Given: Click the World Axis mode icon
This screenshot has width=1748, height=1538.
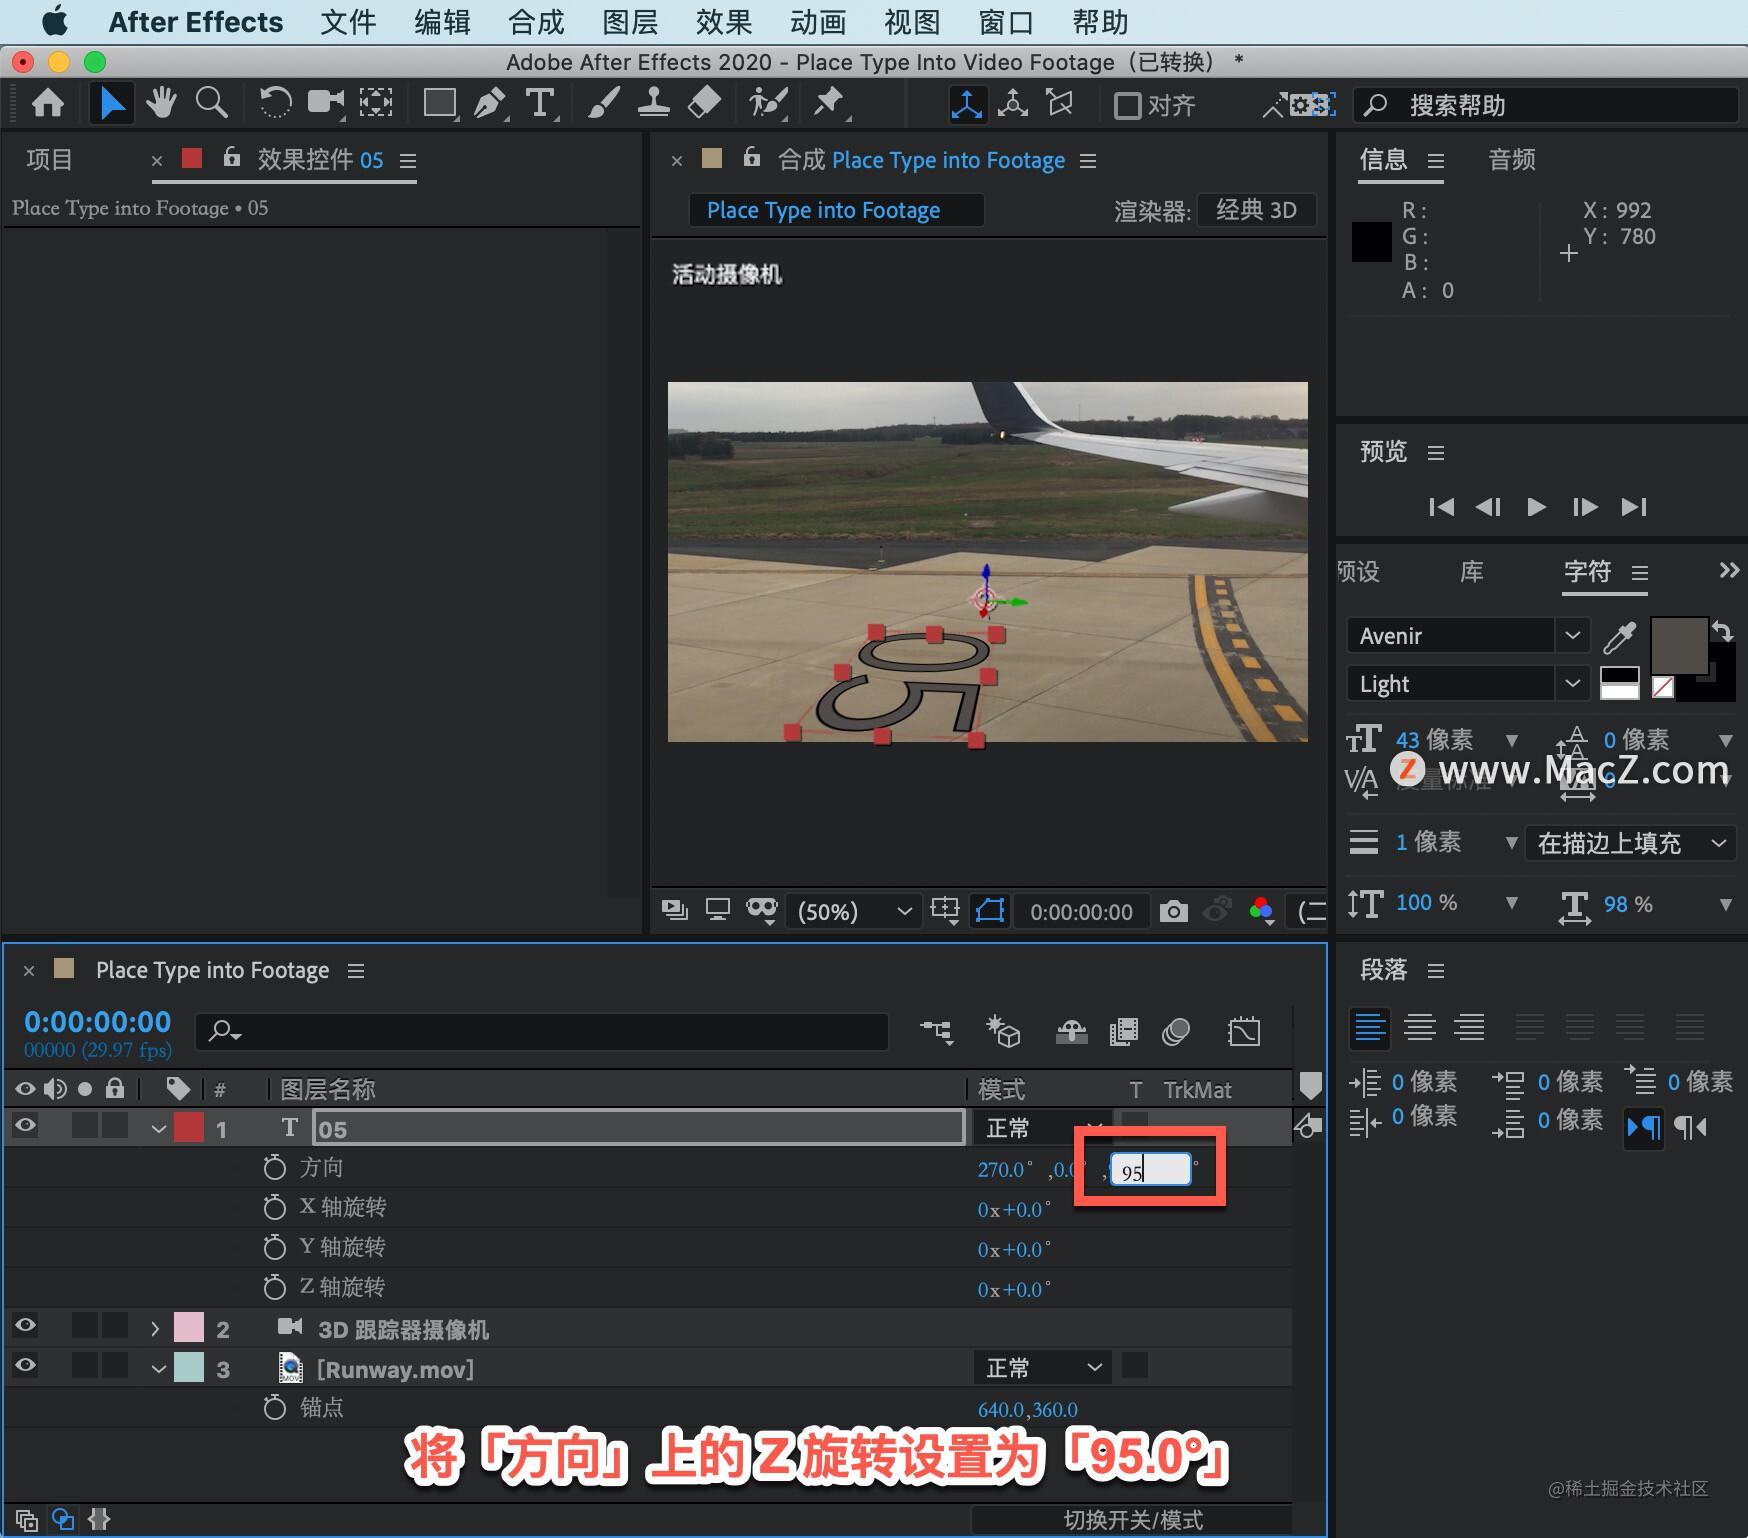Looking at the screenshot, I should 1012,104.
